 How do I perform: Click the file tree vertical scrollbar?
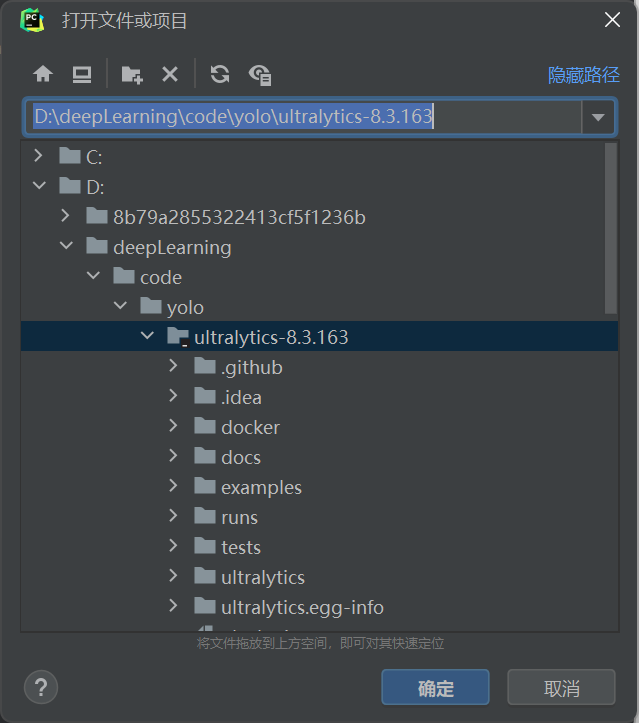pos(611,228)
